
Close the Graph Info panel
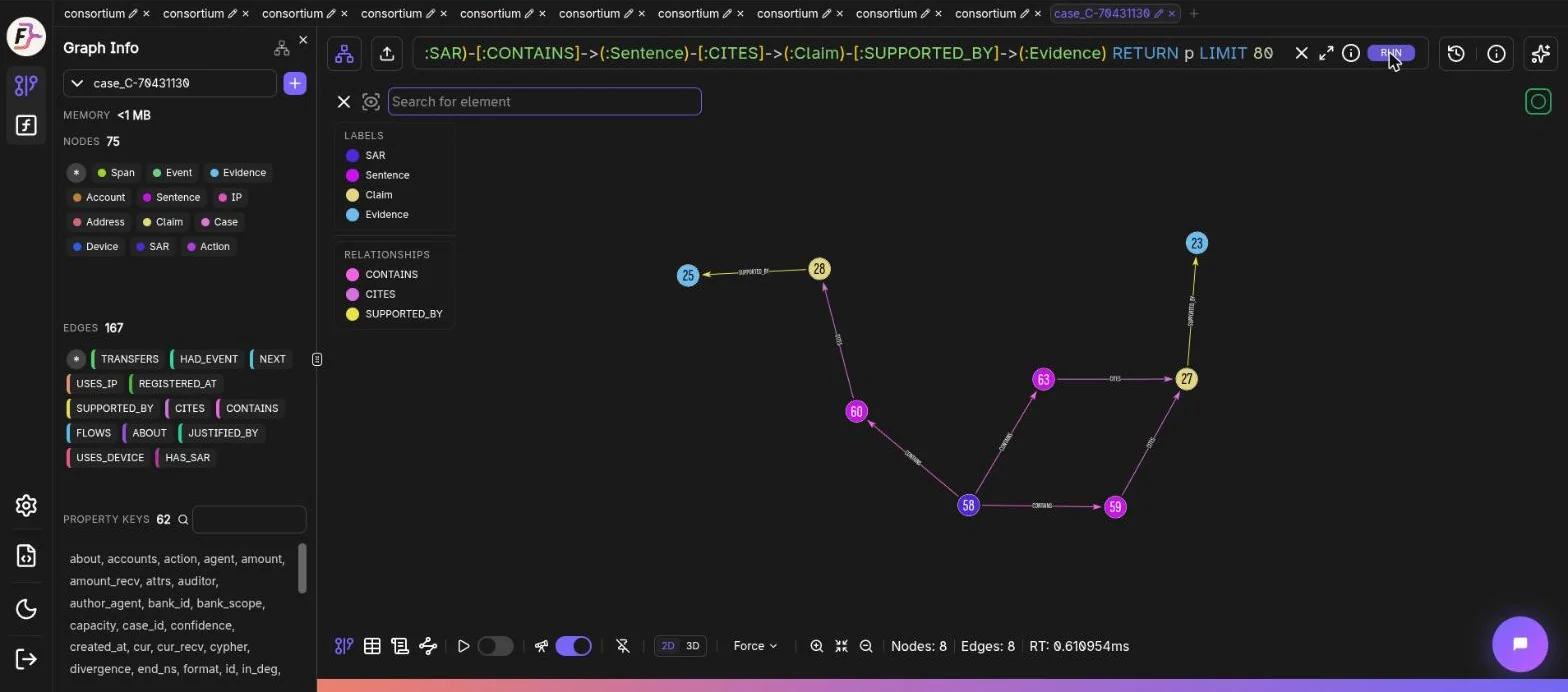click(303, 40)
